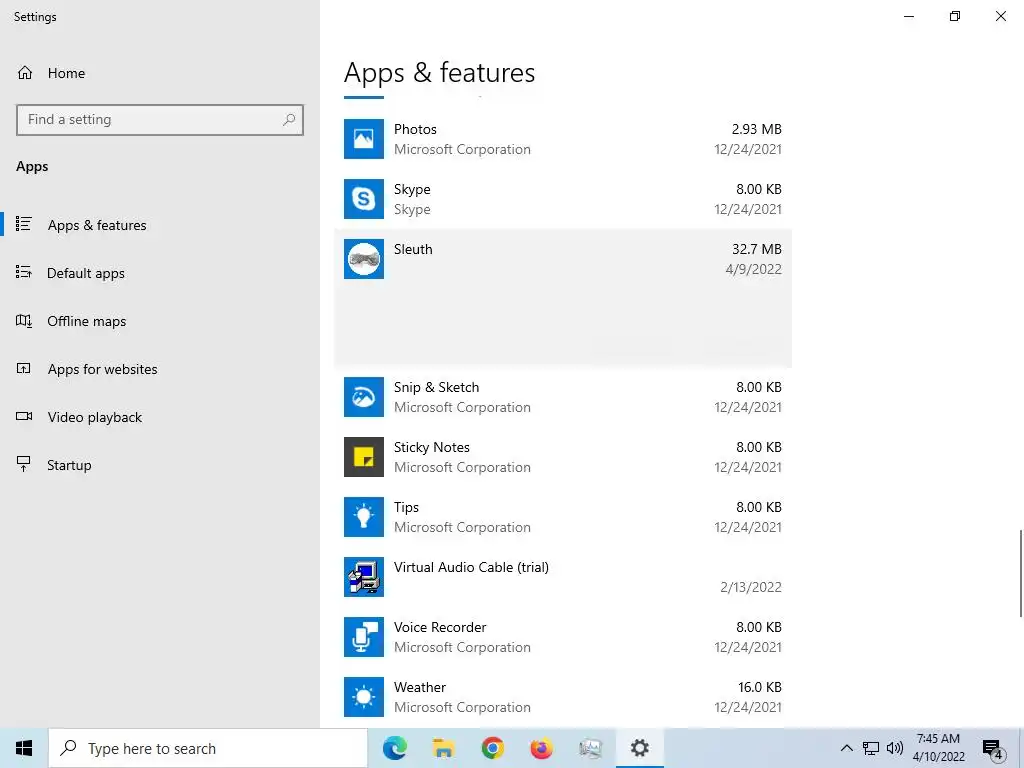The height and width of the screenshot is (768, 1024).
Task: Select the Photos app name
Action: [415, 129]
